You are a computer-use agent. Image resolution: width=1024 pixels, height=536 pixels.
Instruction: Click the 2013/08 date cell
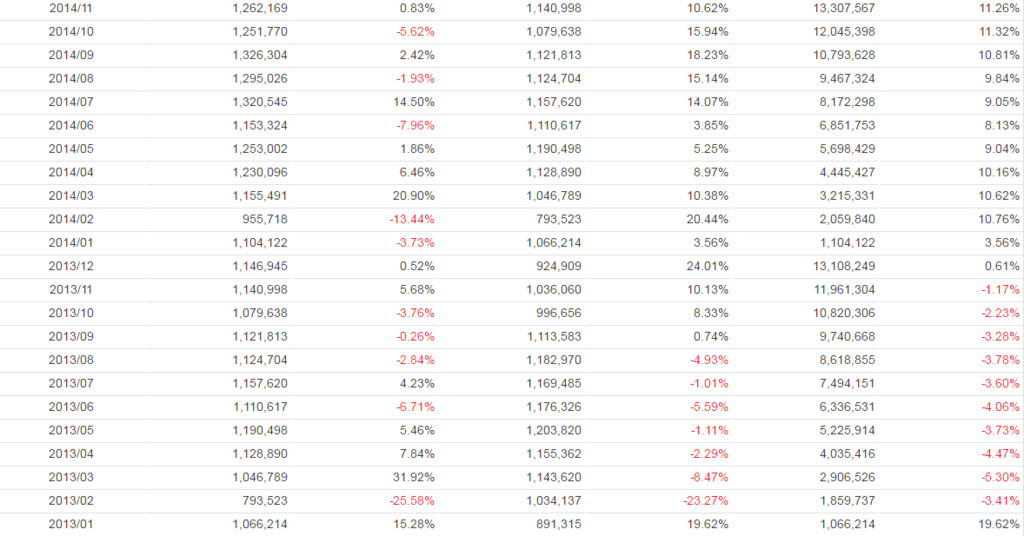click(x=71, y=360)
